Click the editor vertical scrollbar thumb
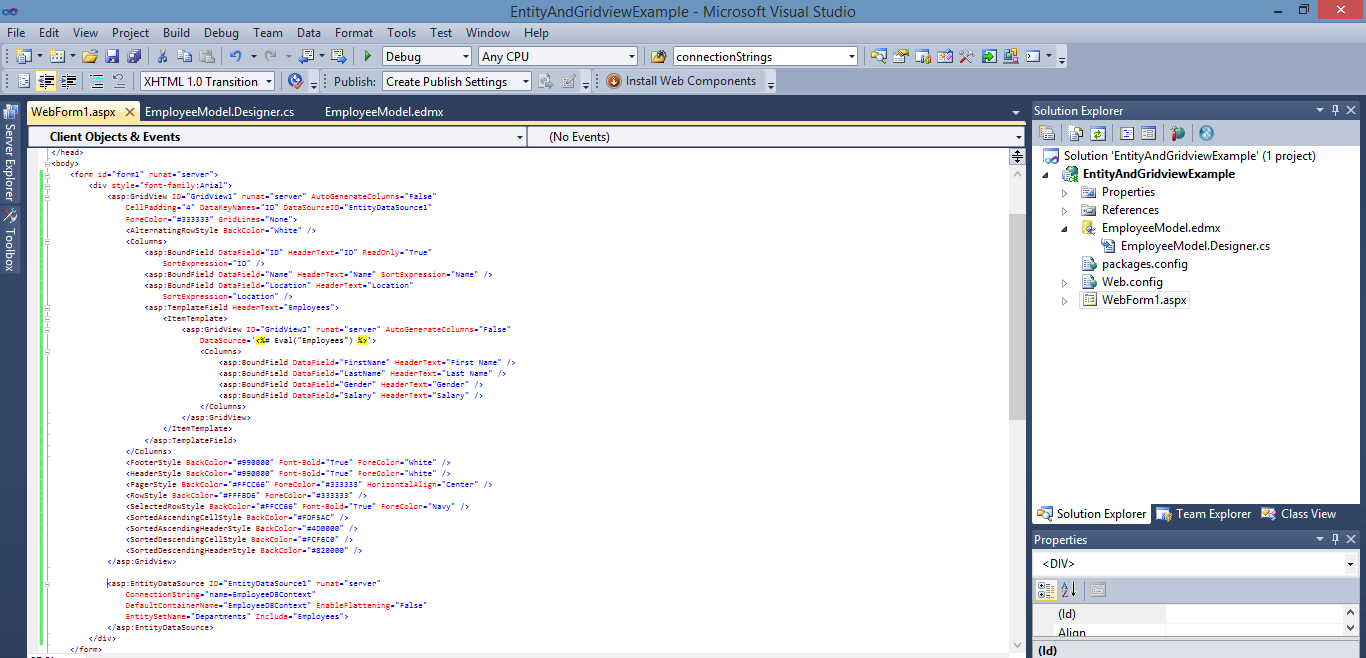Viewport: 1366px width, 658px height. pyautogui.click(x=1017, y=316)
